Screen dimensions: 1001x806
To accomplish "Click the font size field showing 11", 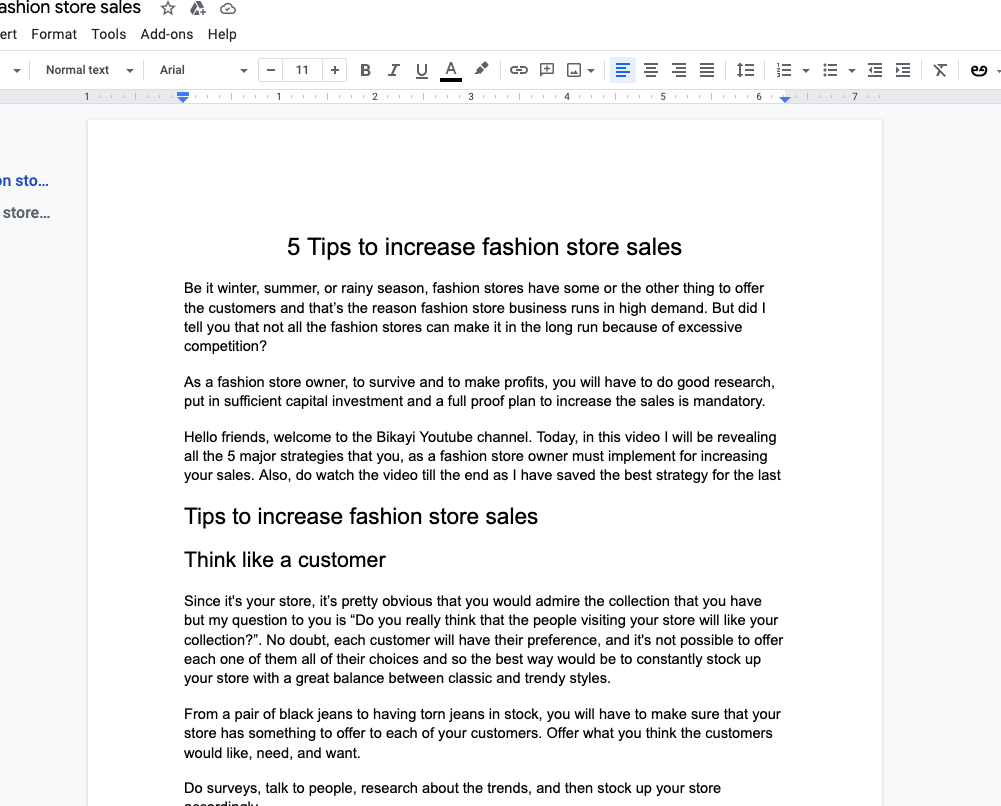I will point(303,70).
